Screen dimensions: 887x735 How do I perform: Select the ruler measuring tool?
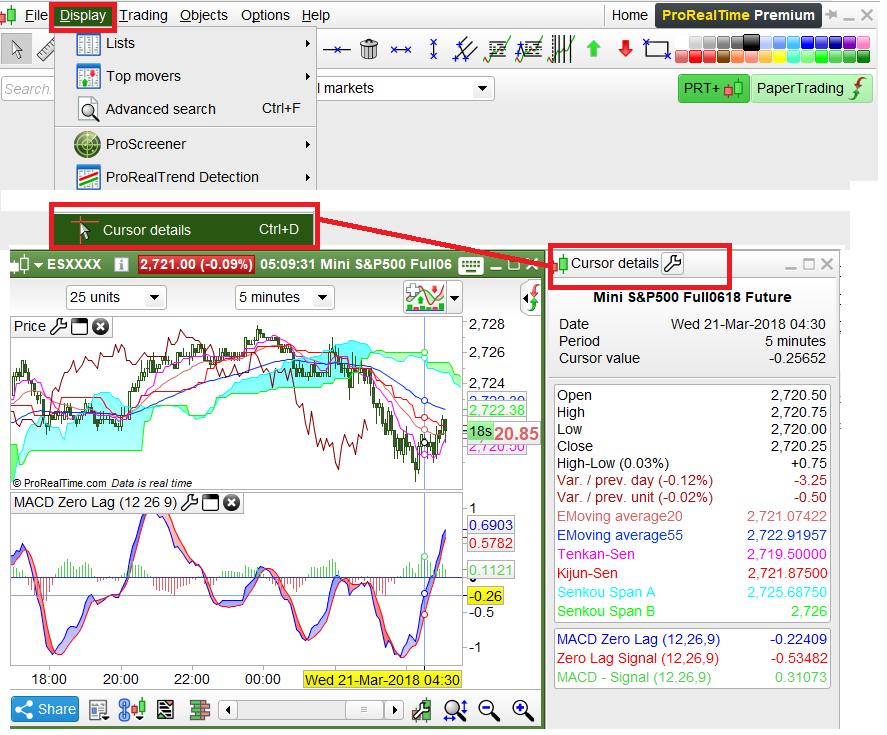[45, 49]
